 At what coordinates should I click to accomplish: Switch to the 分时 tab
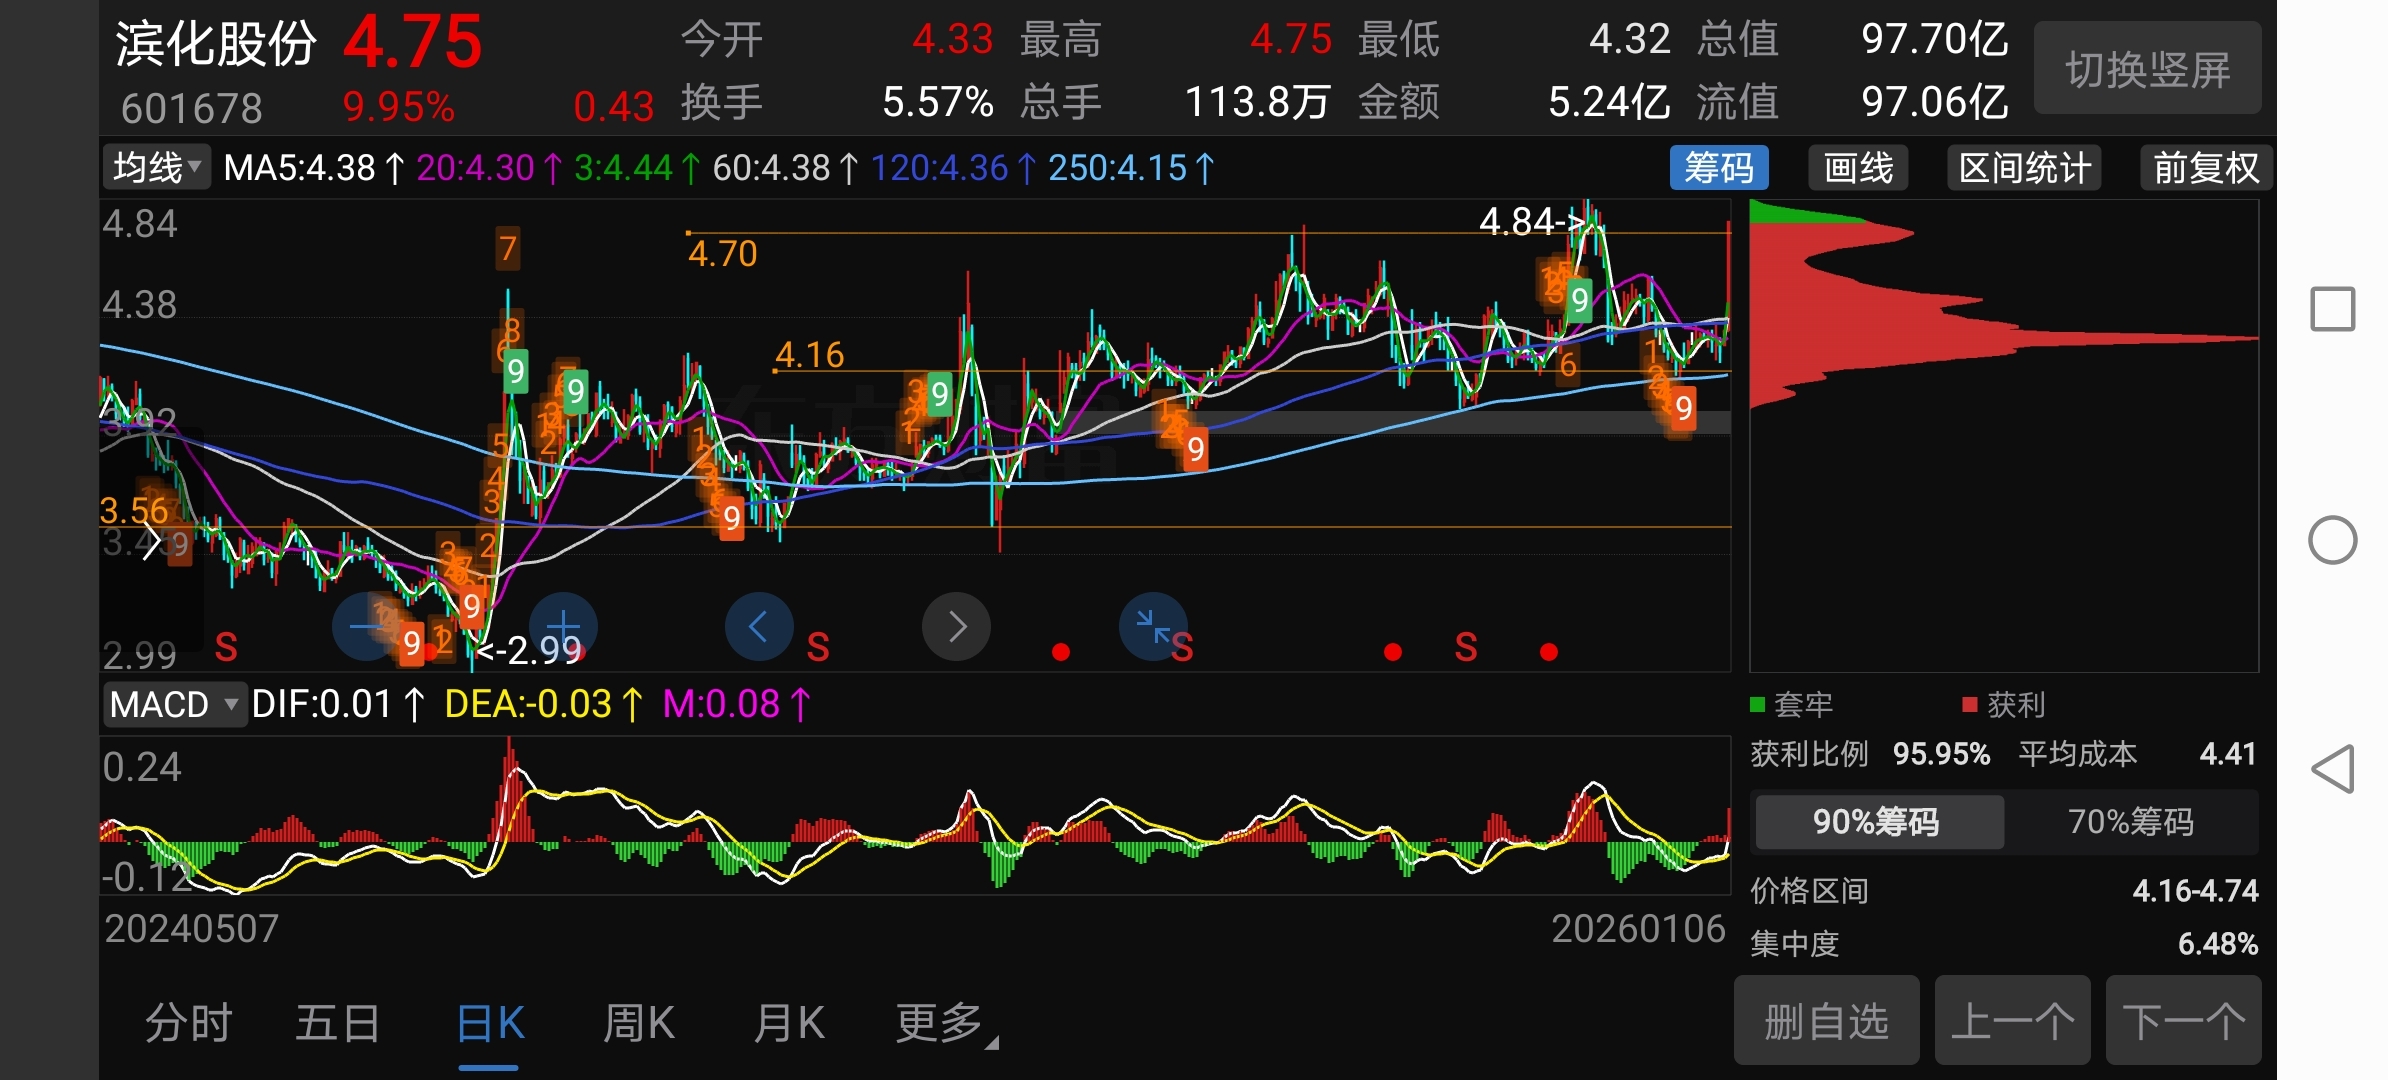pos(188,1024)
